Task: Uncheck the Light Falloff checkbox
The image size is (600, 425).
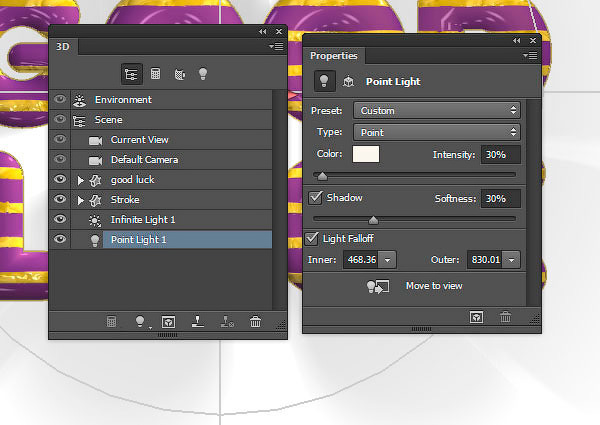Action: [x=312, y=238]
